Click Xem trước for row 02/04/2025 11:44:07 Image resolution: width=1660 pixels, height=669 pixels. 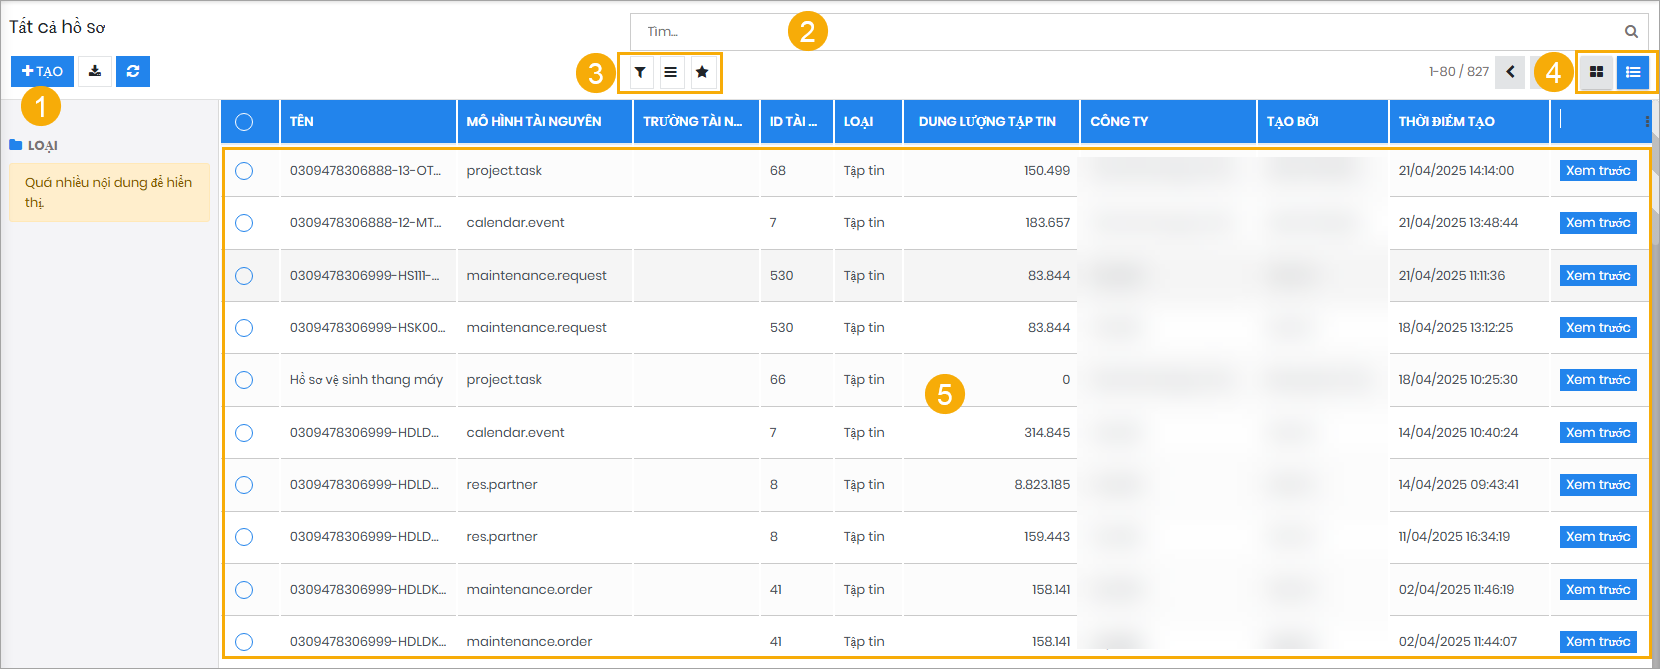(x=1598, y=642)
